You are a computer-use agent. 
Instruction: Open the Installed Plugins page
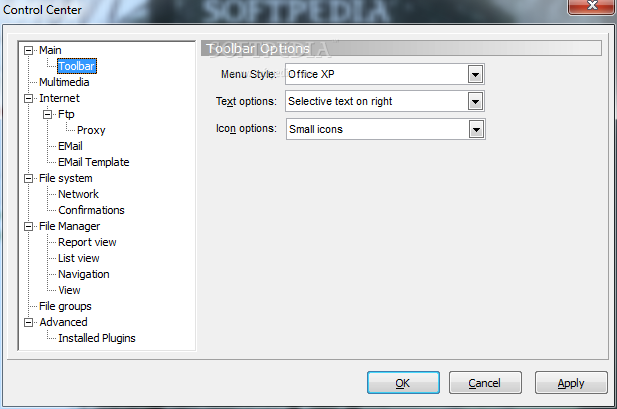(x=97, y=338)
